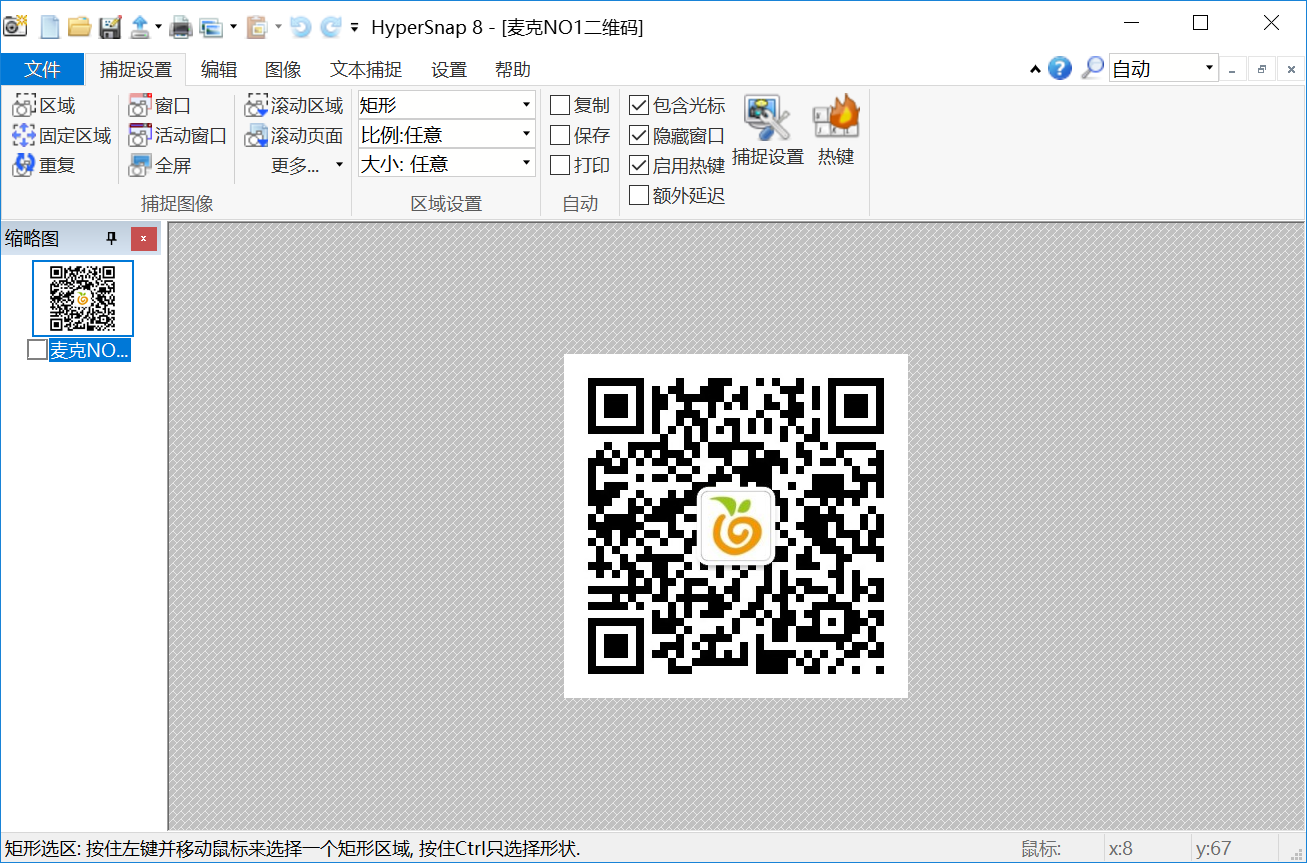Redo the action with the redo arrow
This screenshot has height=863, width=1307.
(x=331, y=27)
